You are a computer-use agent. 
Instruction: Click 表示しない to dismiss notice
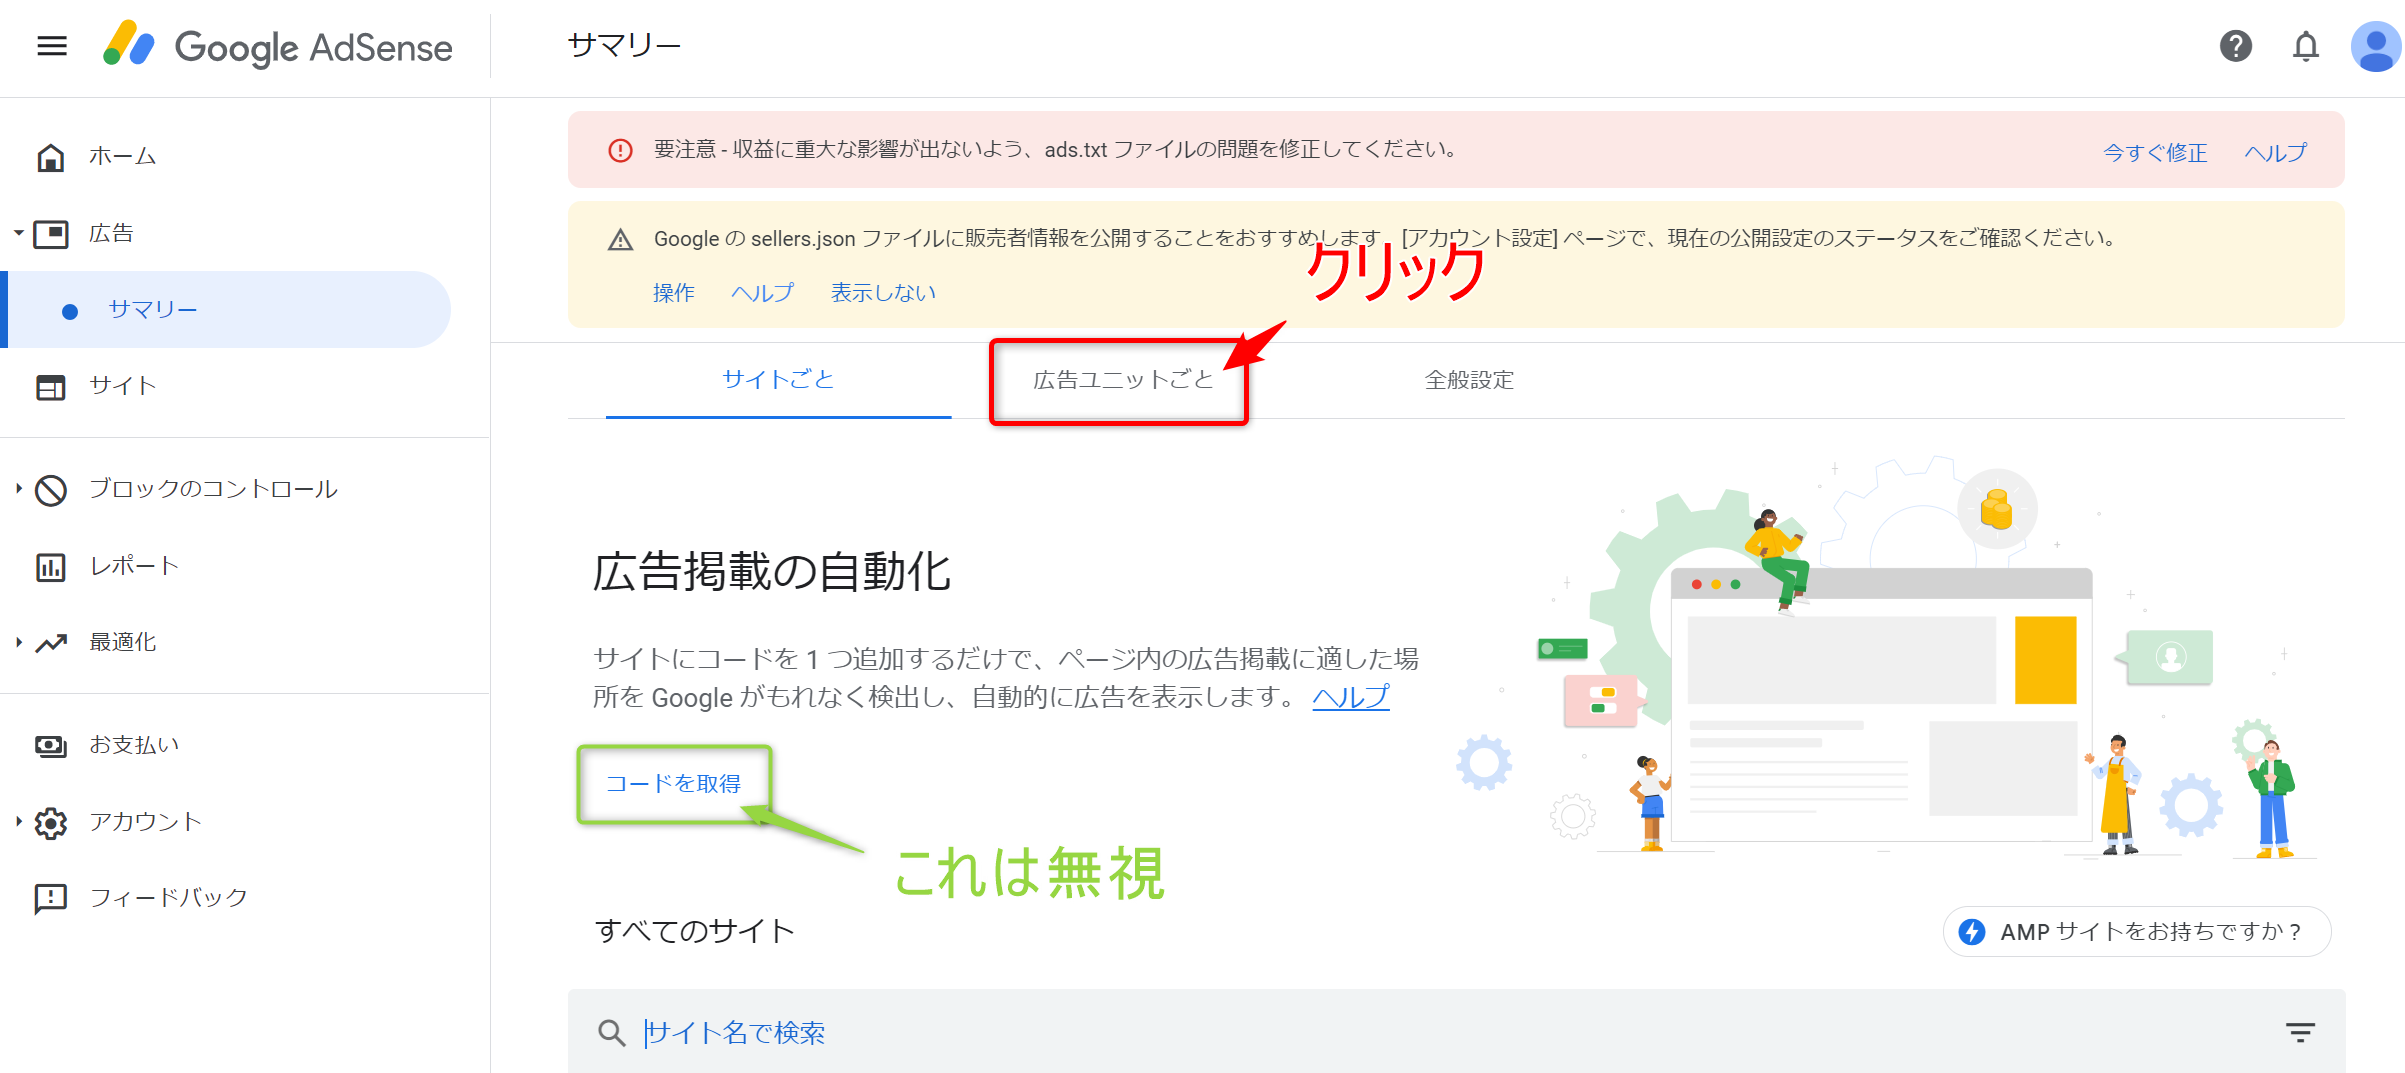click(x=883, y=293)
